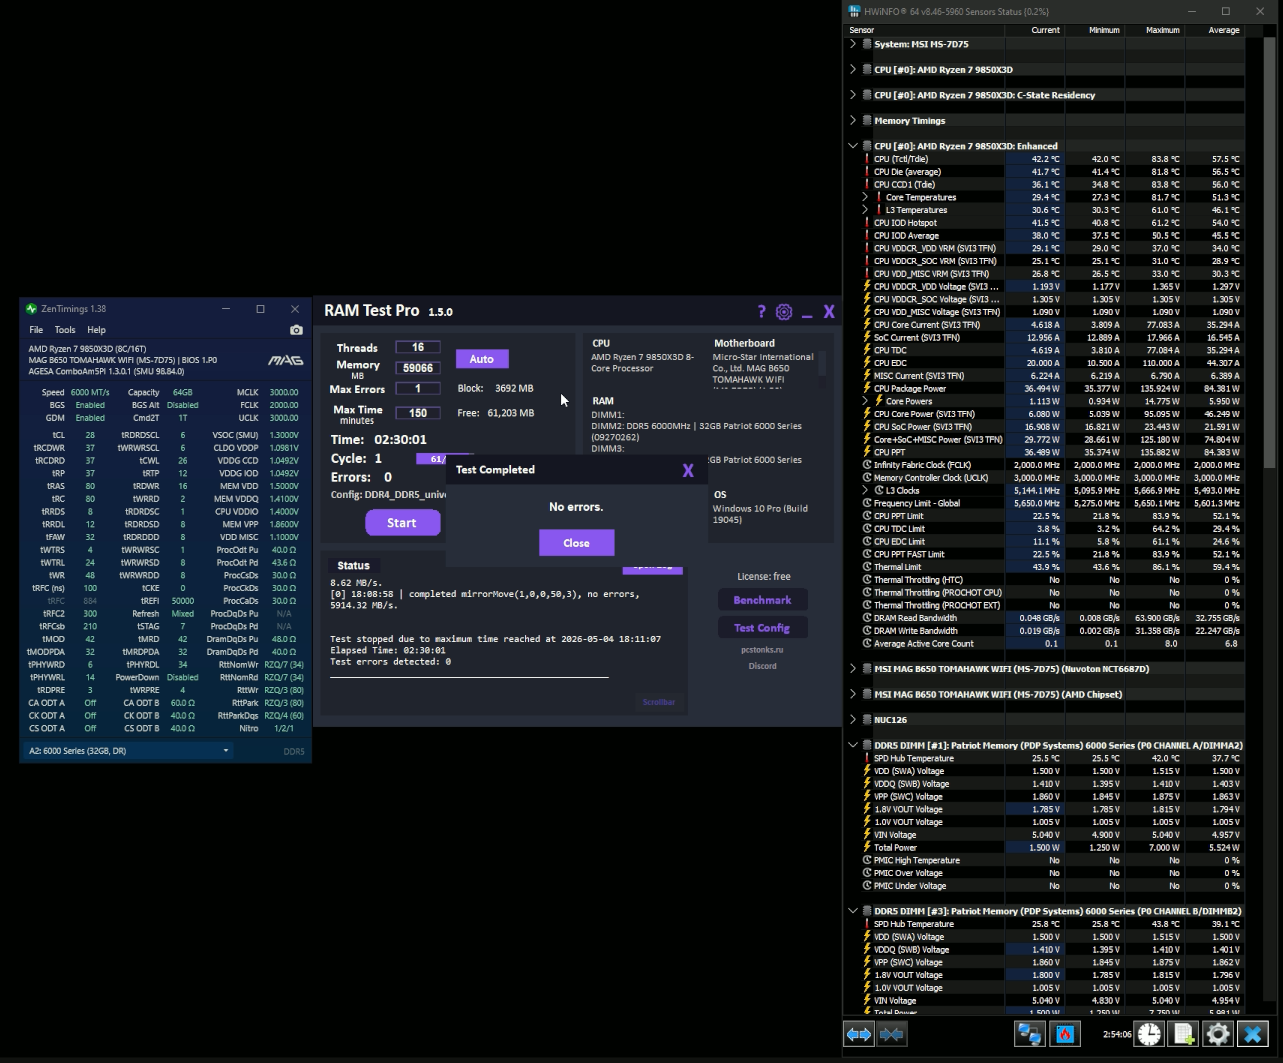Click the Memory MB input field

coord(418,368)
